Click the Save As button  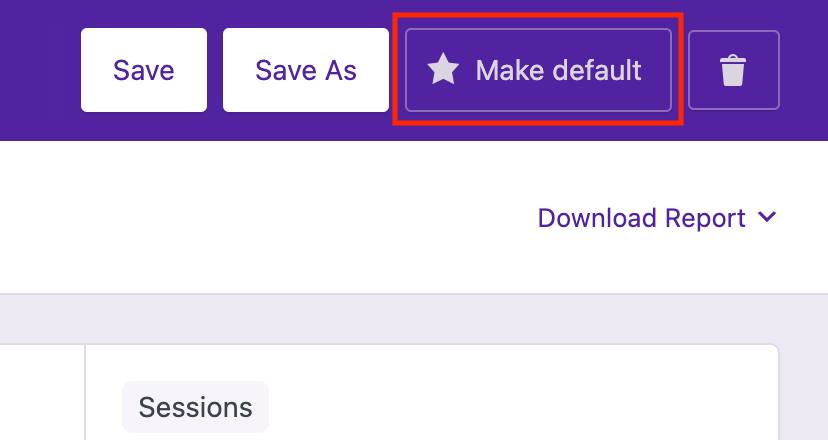[x=306, y=70]
